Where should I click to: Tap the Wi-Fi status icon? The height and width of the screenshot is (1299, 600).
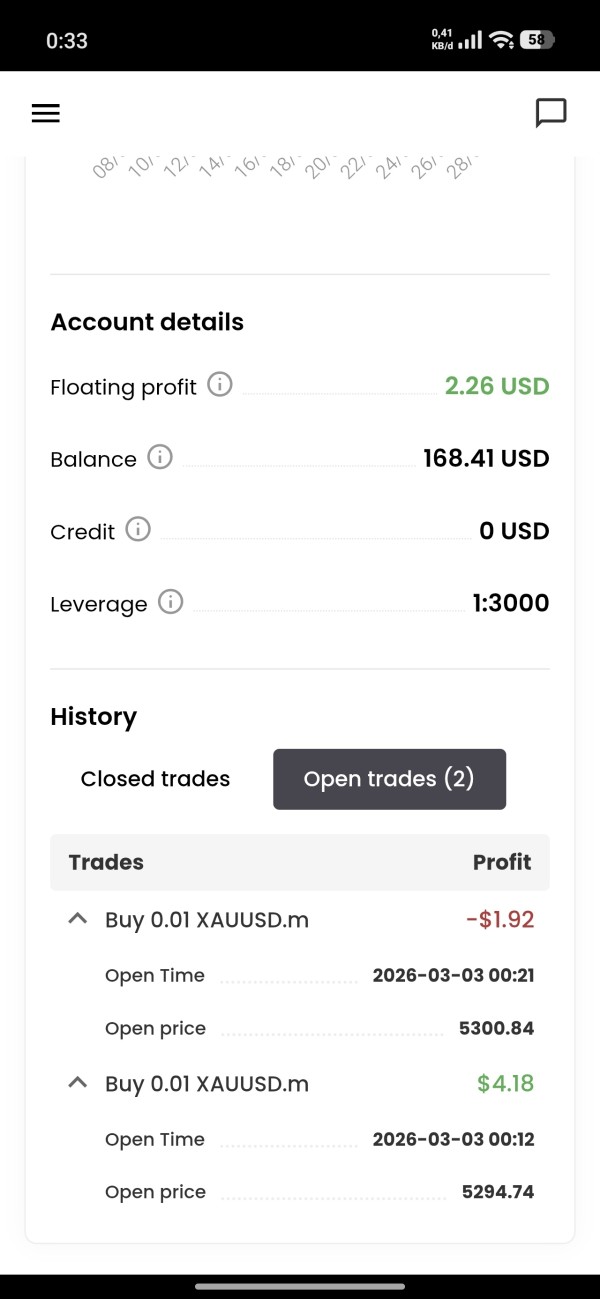[502, 40]
